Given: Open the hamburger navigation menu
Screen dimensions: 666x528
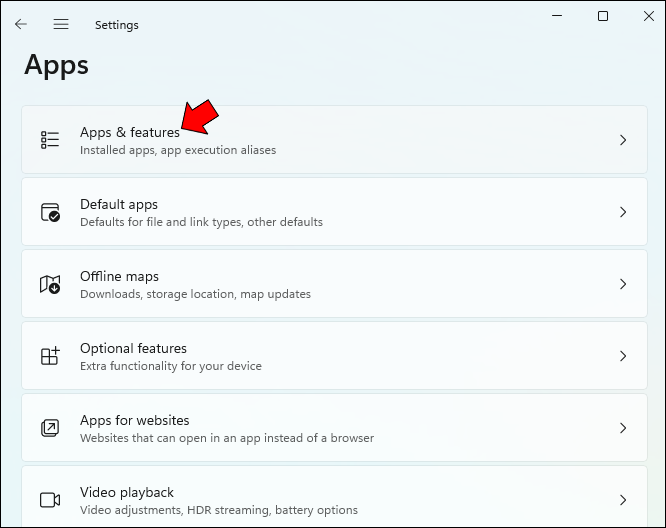Looking at the screenshot, I should [61, 24].
